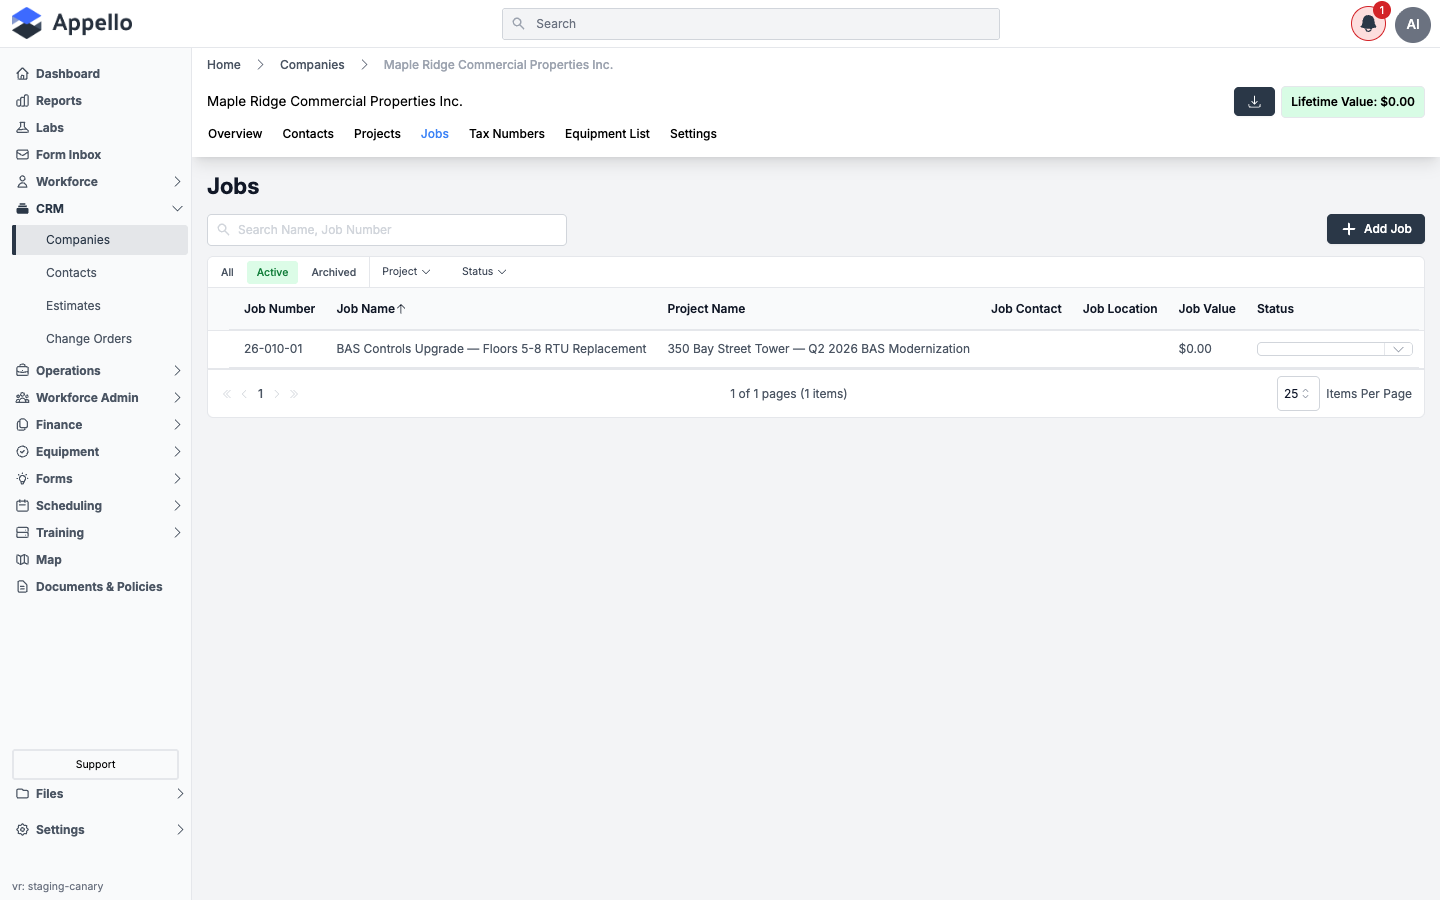The width and height of the screenshot is (1440, 918).
Task: Expand the Files sidebar section
Action: point(180,794)
